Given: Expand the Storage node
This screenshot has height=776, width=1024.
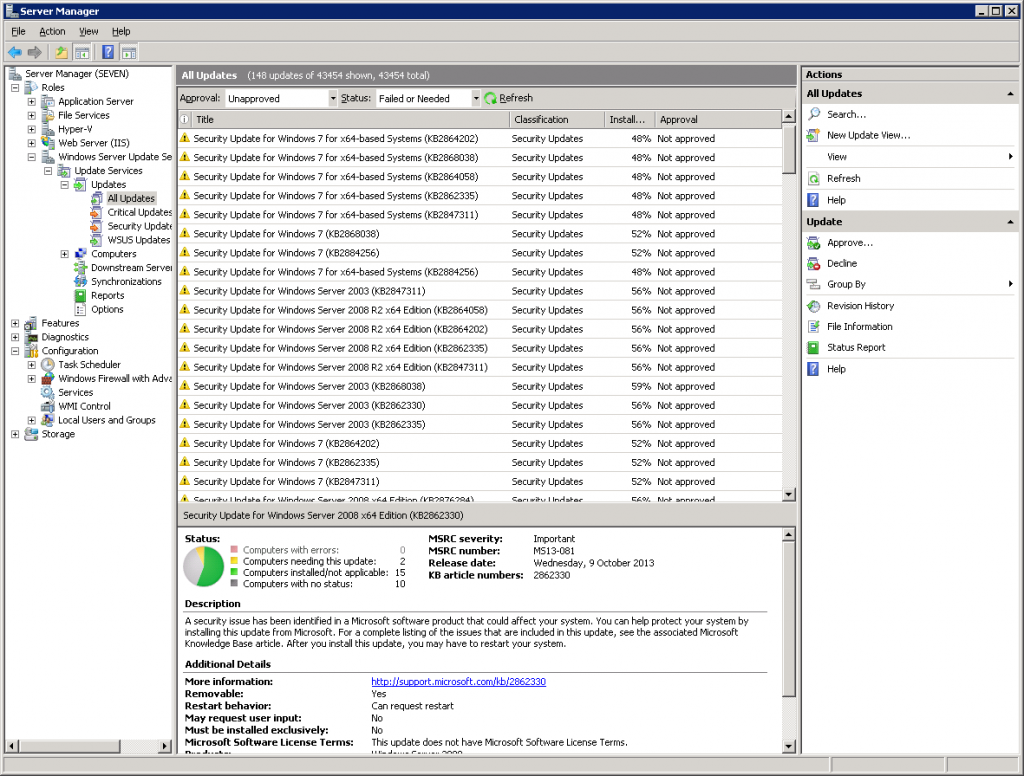Looking at the screenshot, I should [15, 434].
